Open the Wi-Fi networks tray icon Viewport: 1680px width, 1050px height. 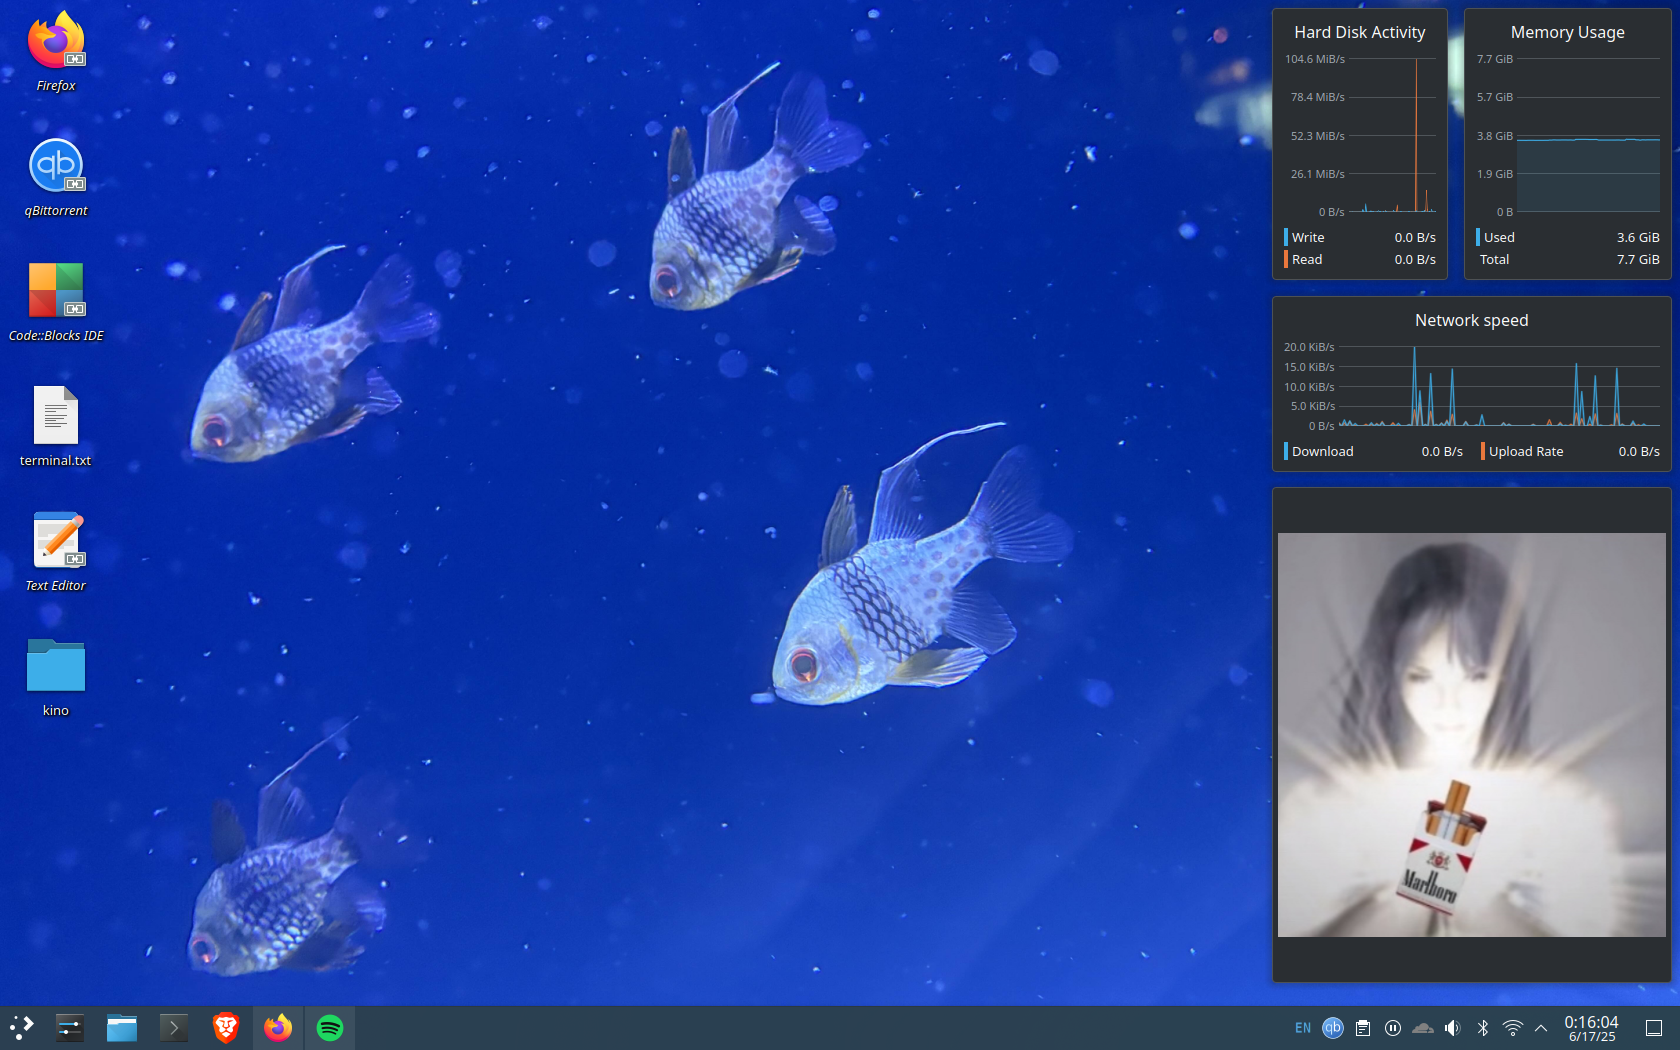point(1513,1028)
